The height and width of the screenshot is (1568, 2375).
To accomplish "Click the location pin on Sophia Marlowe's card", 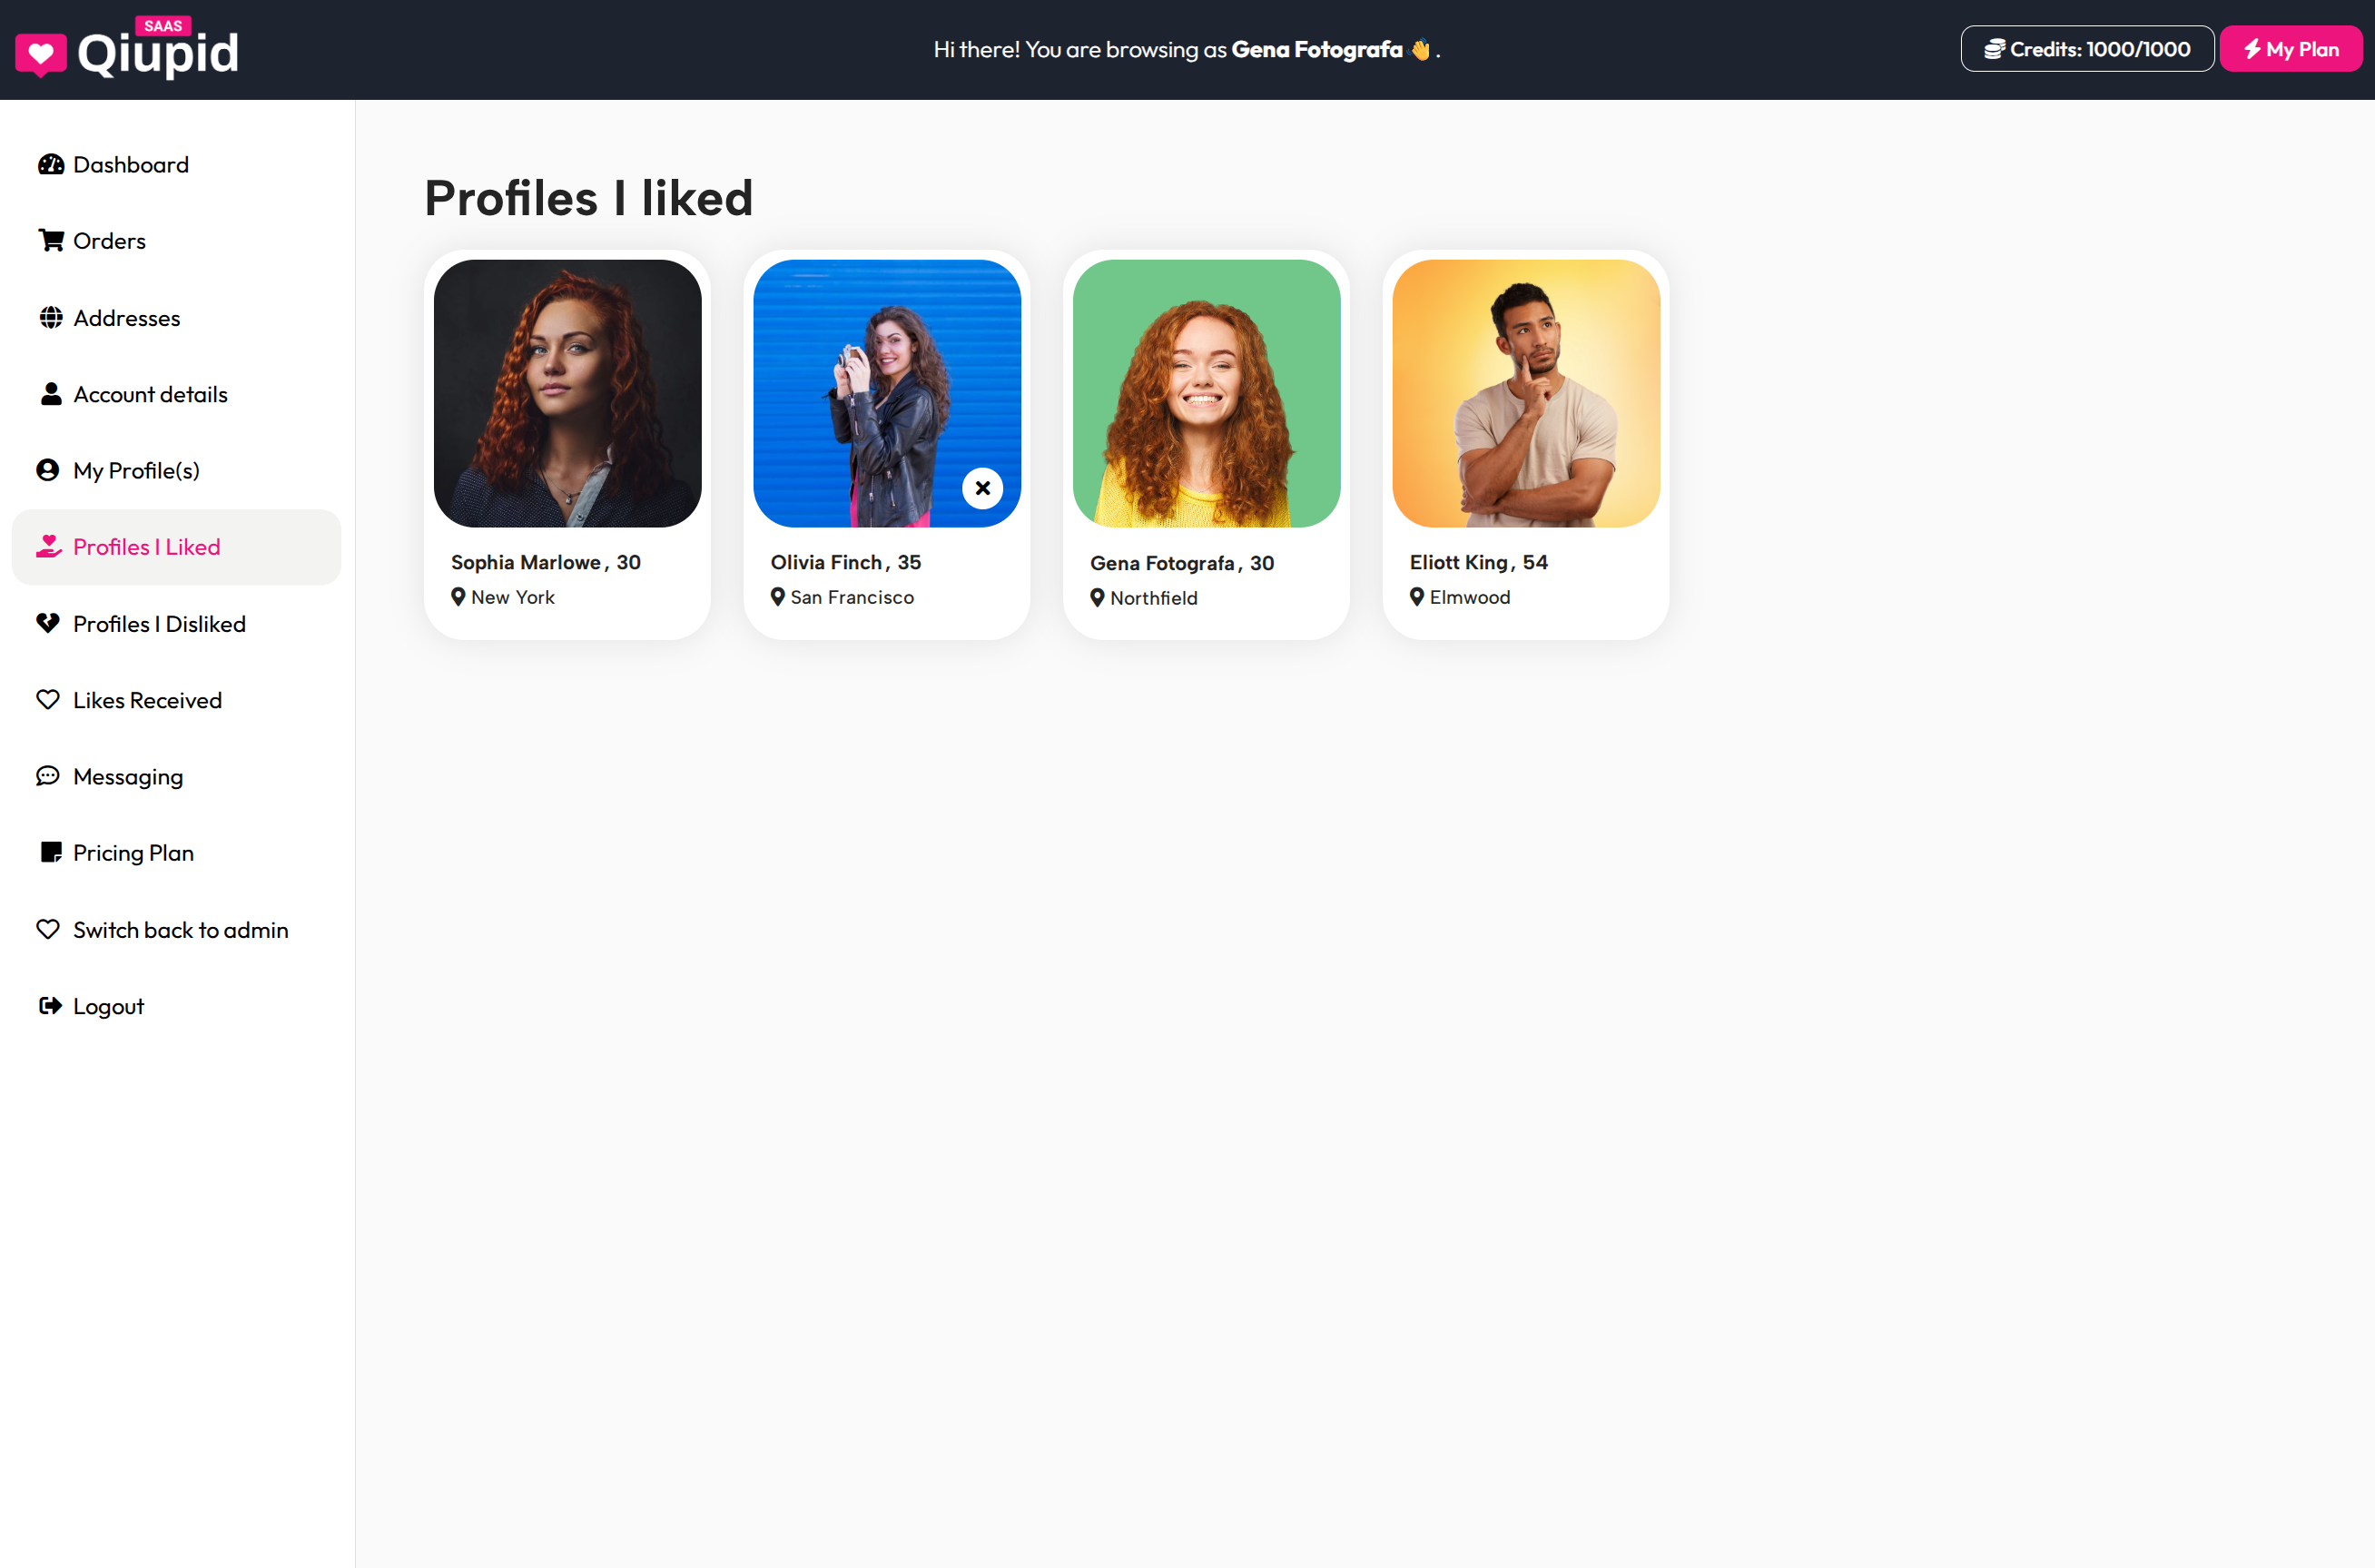I will pyautogui.click(x=459, y=596).
